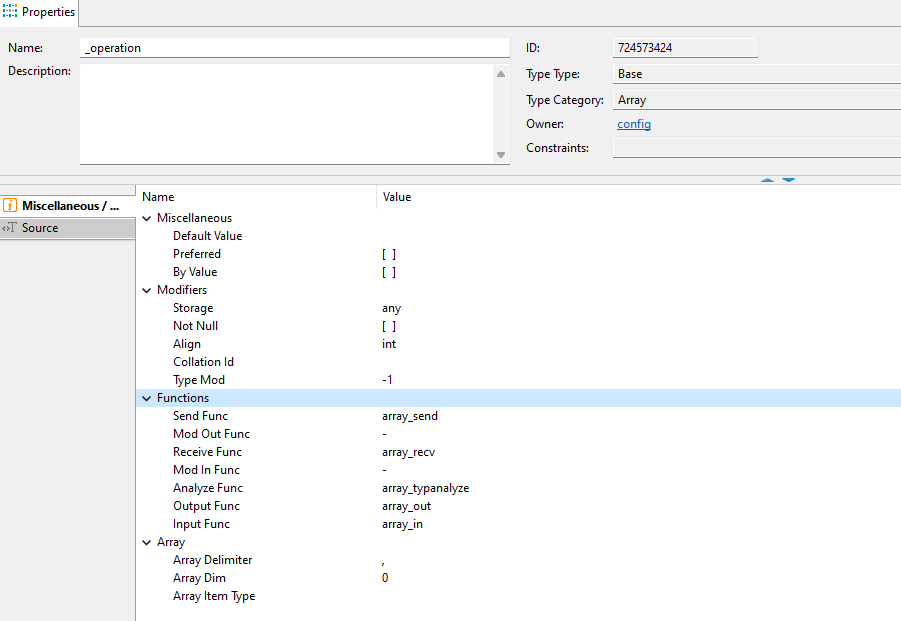The width and height of the screenshot is (901, 621).
Task: Click the Miscellaneous info icon in sidebar
Action: click(10, 205)
